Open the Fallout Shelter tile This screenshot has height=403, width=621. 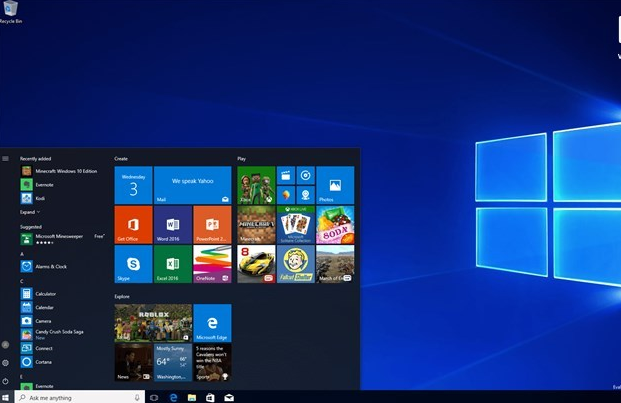(x=296, y=264)
